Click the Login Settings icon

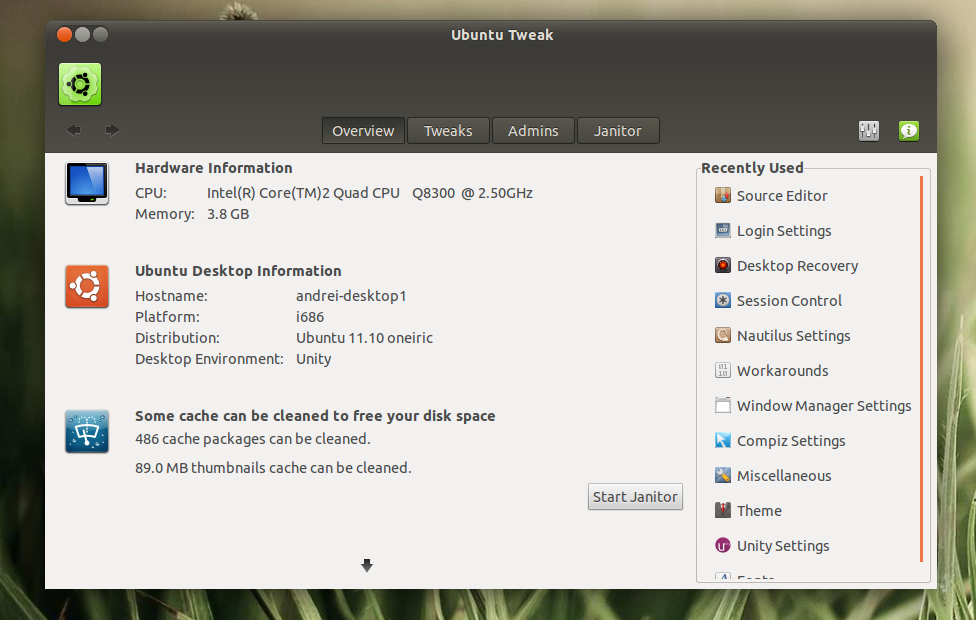coord(723,230)
